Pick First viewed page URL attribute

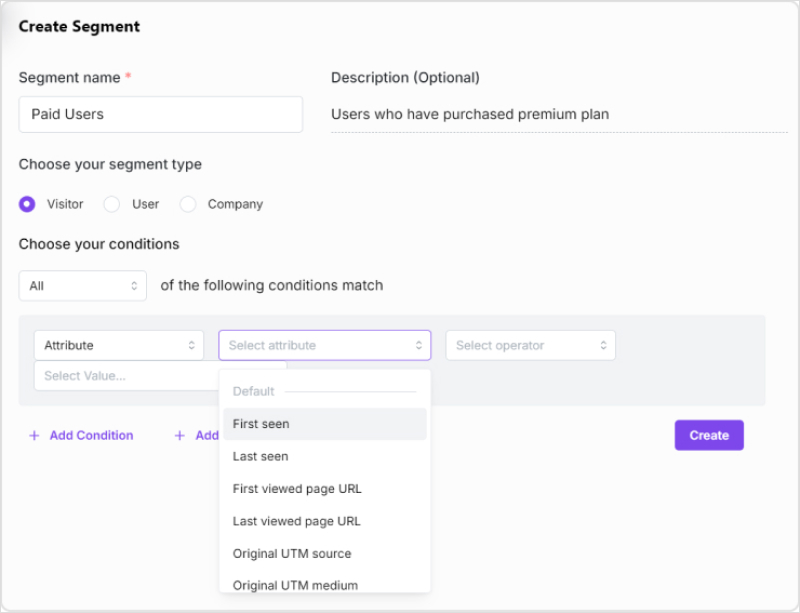[x=324, y=489]
